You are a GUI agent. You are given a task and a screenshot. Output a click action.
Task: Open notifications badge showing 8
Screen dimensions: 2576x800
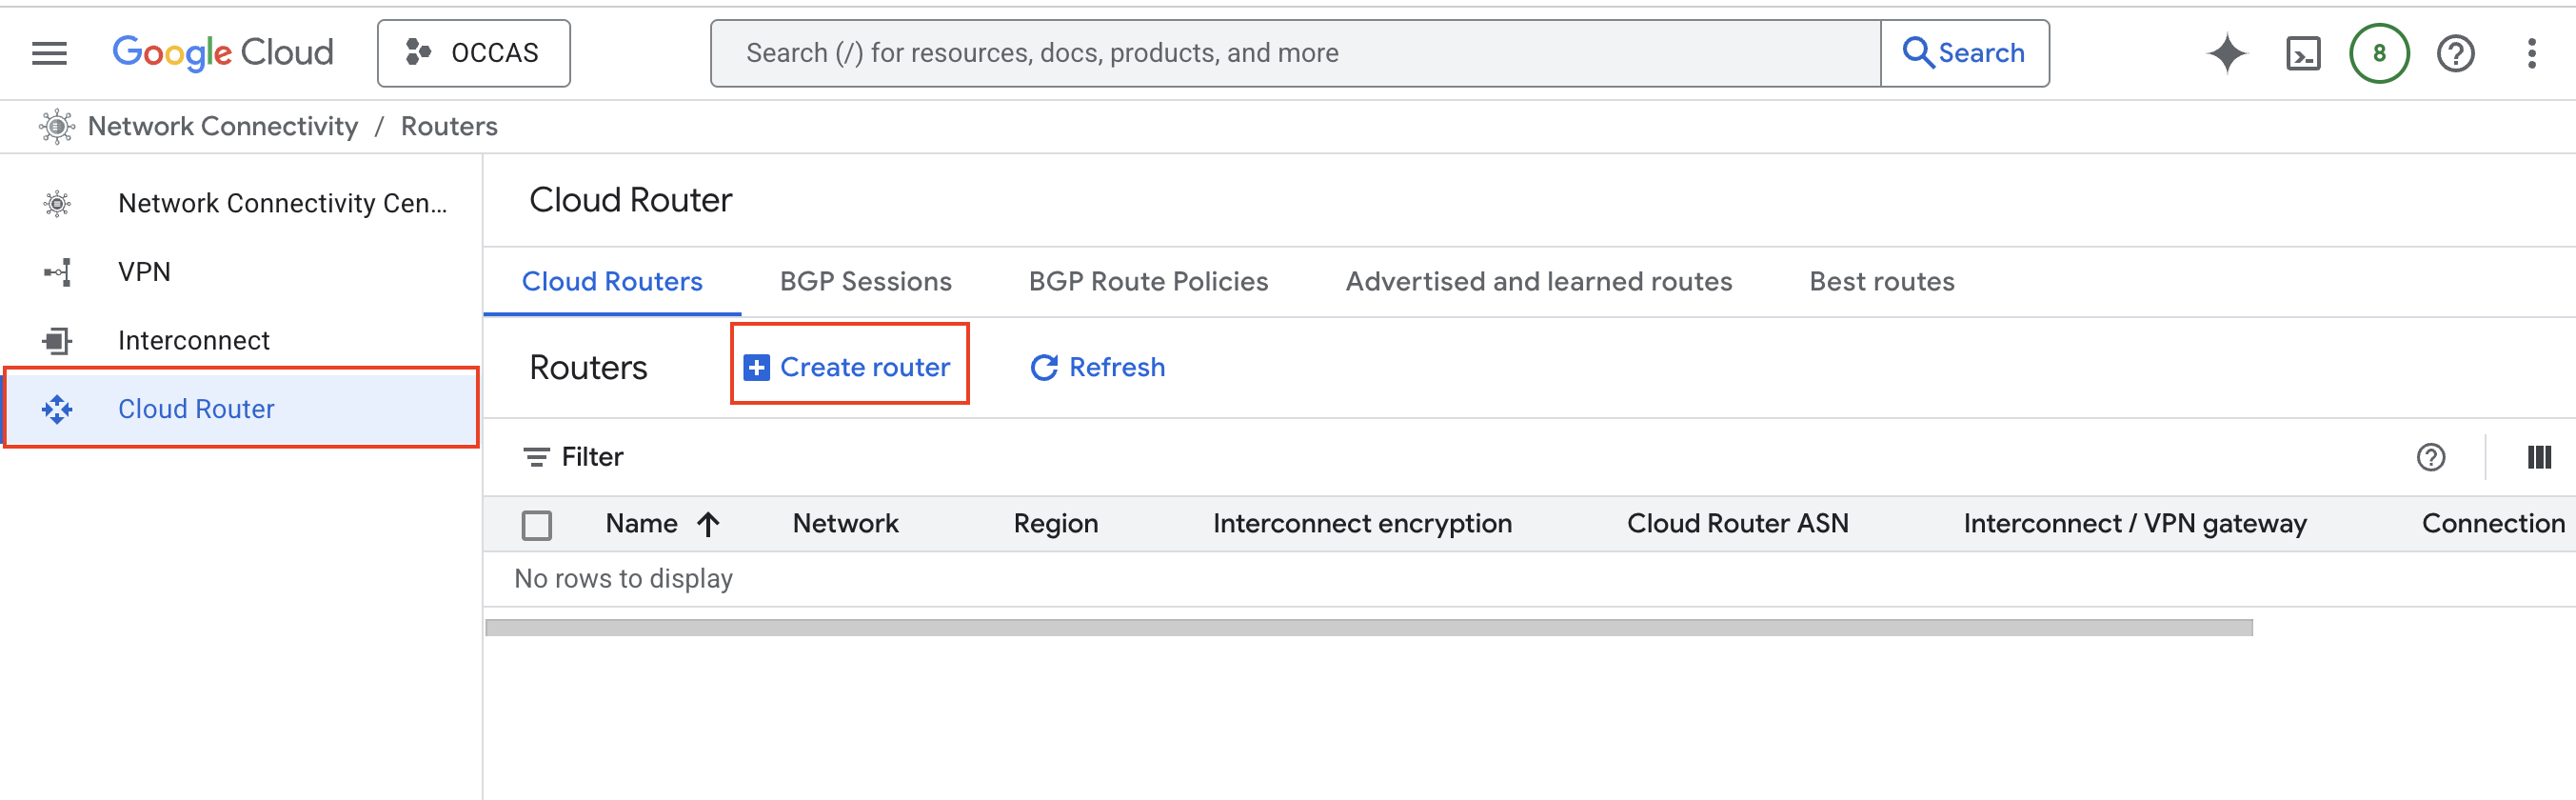[2379, 53]
